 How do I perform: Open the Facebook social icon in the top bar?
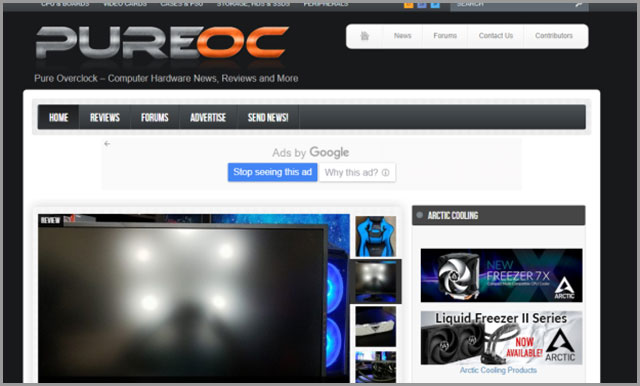click(x=422, y=4)
